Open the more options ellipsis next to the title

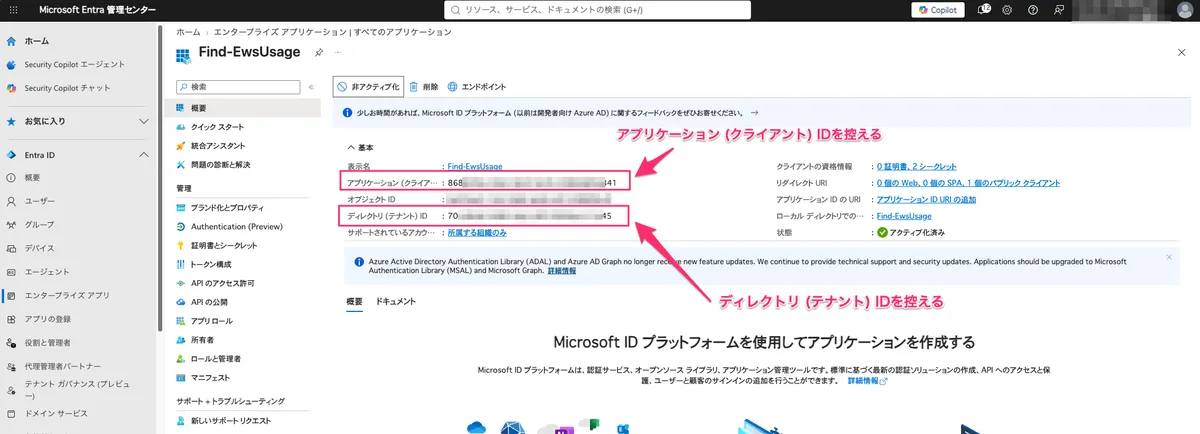coord(338,52)
